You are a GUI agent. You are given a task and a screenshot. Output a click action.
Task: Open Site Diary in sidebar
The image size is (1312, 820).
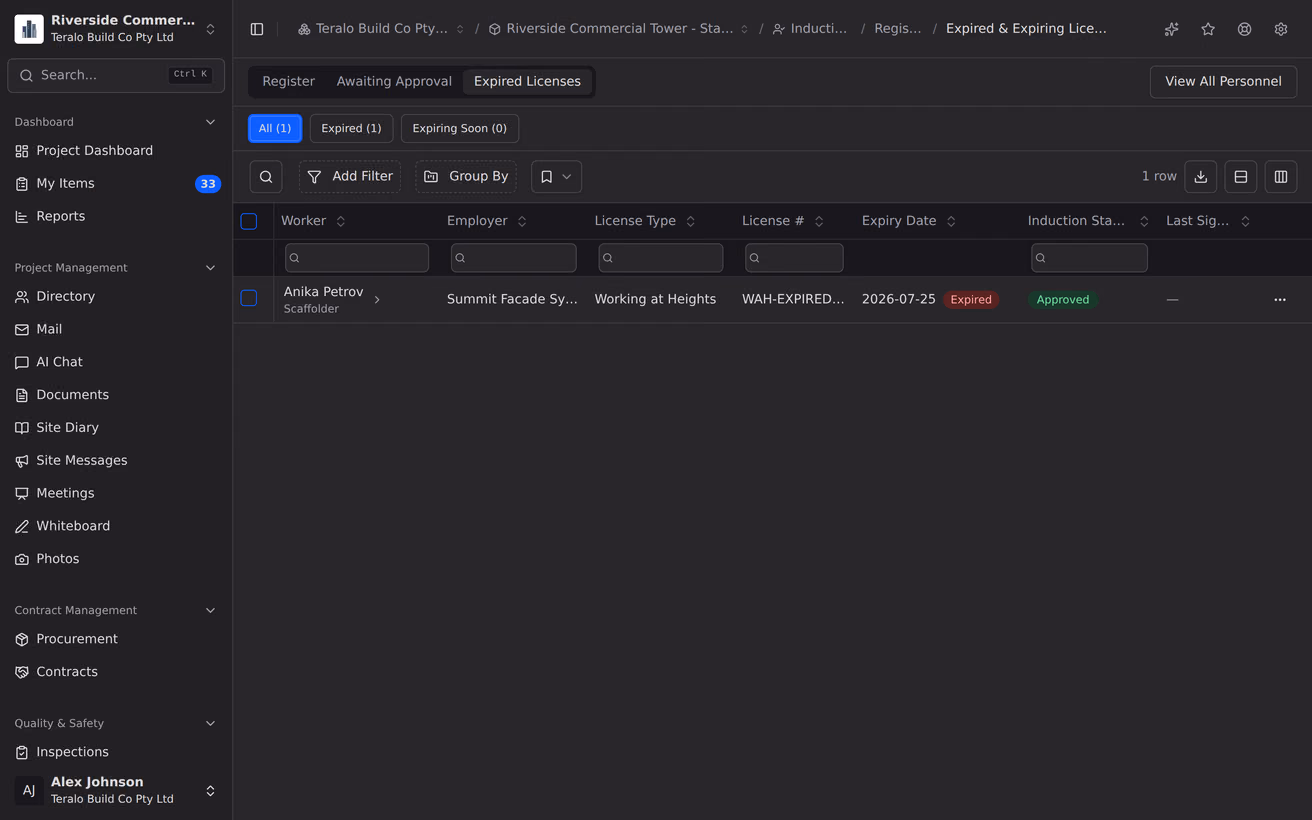116,427
